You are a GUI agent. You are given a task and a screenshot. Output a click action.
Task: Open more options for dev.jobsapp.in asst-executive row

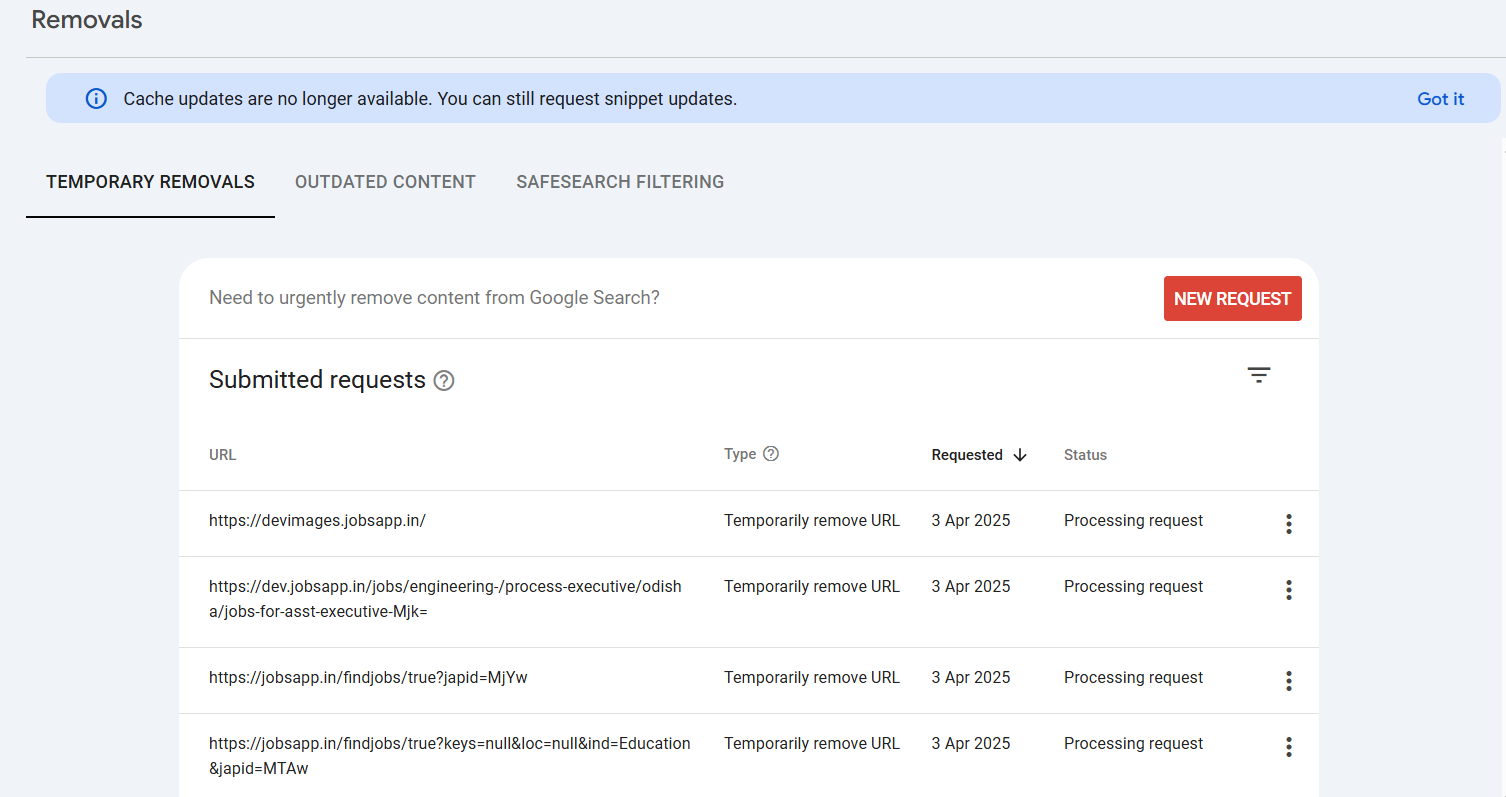click(1288, 590)
